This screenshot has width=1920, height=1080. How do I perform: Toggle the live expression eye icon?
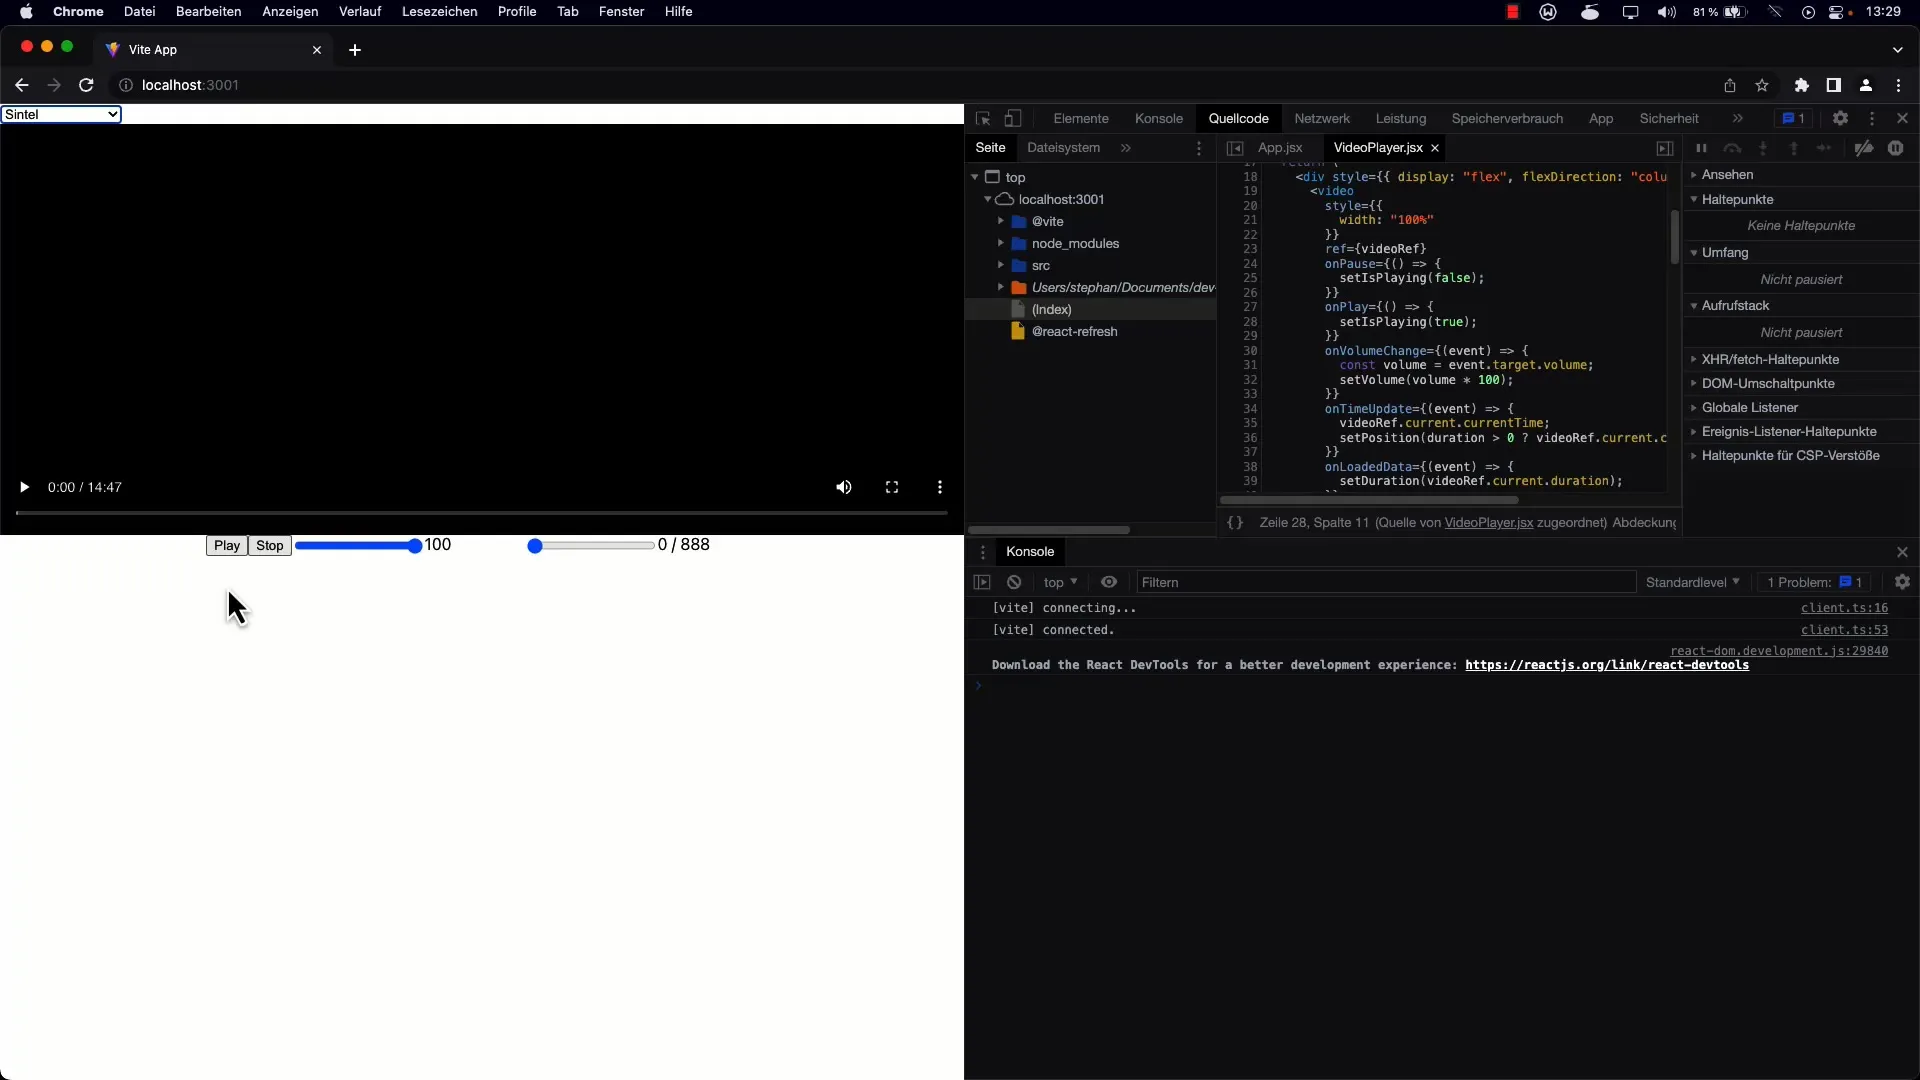(x=1109, y=582)
